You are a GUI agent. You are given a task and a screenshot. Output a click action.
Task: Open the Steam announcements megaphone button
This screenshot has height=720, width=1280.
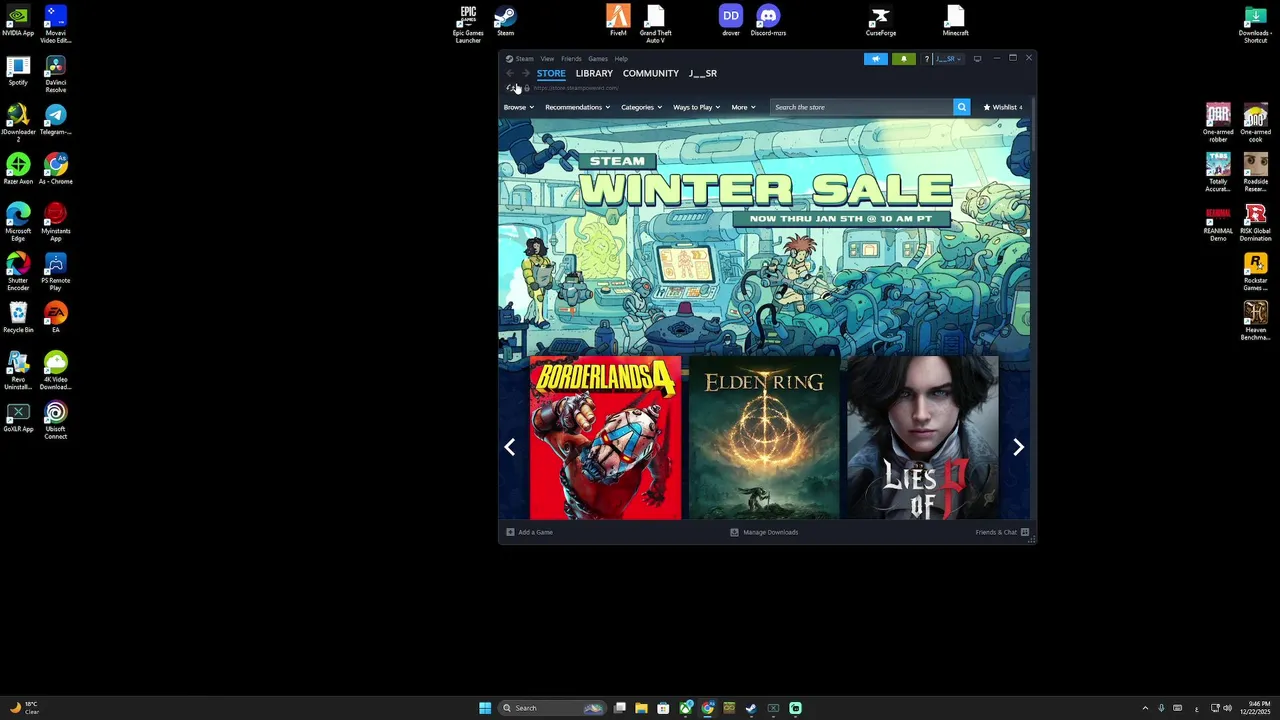(x=875, y=59)
